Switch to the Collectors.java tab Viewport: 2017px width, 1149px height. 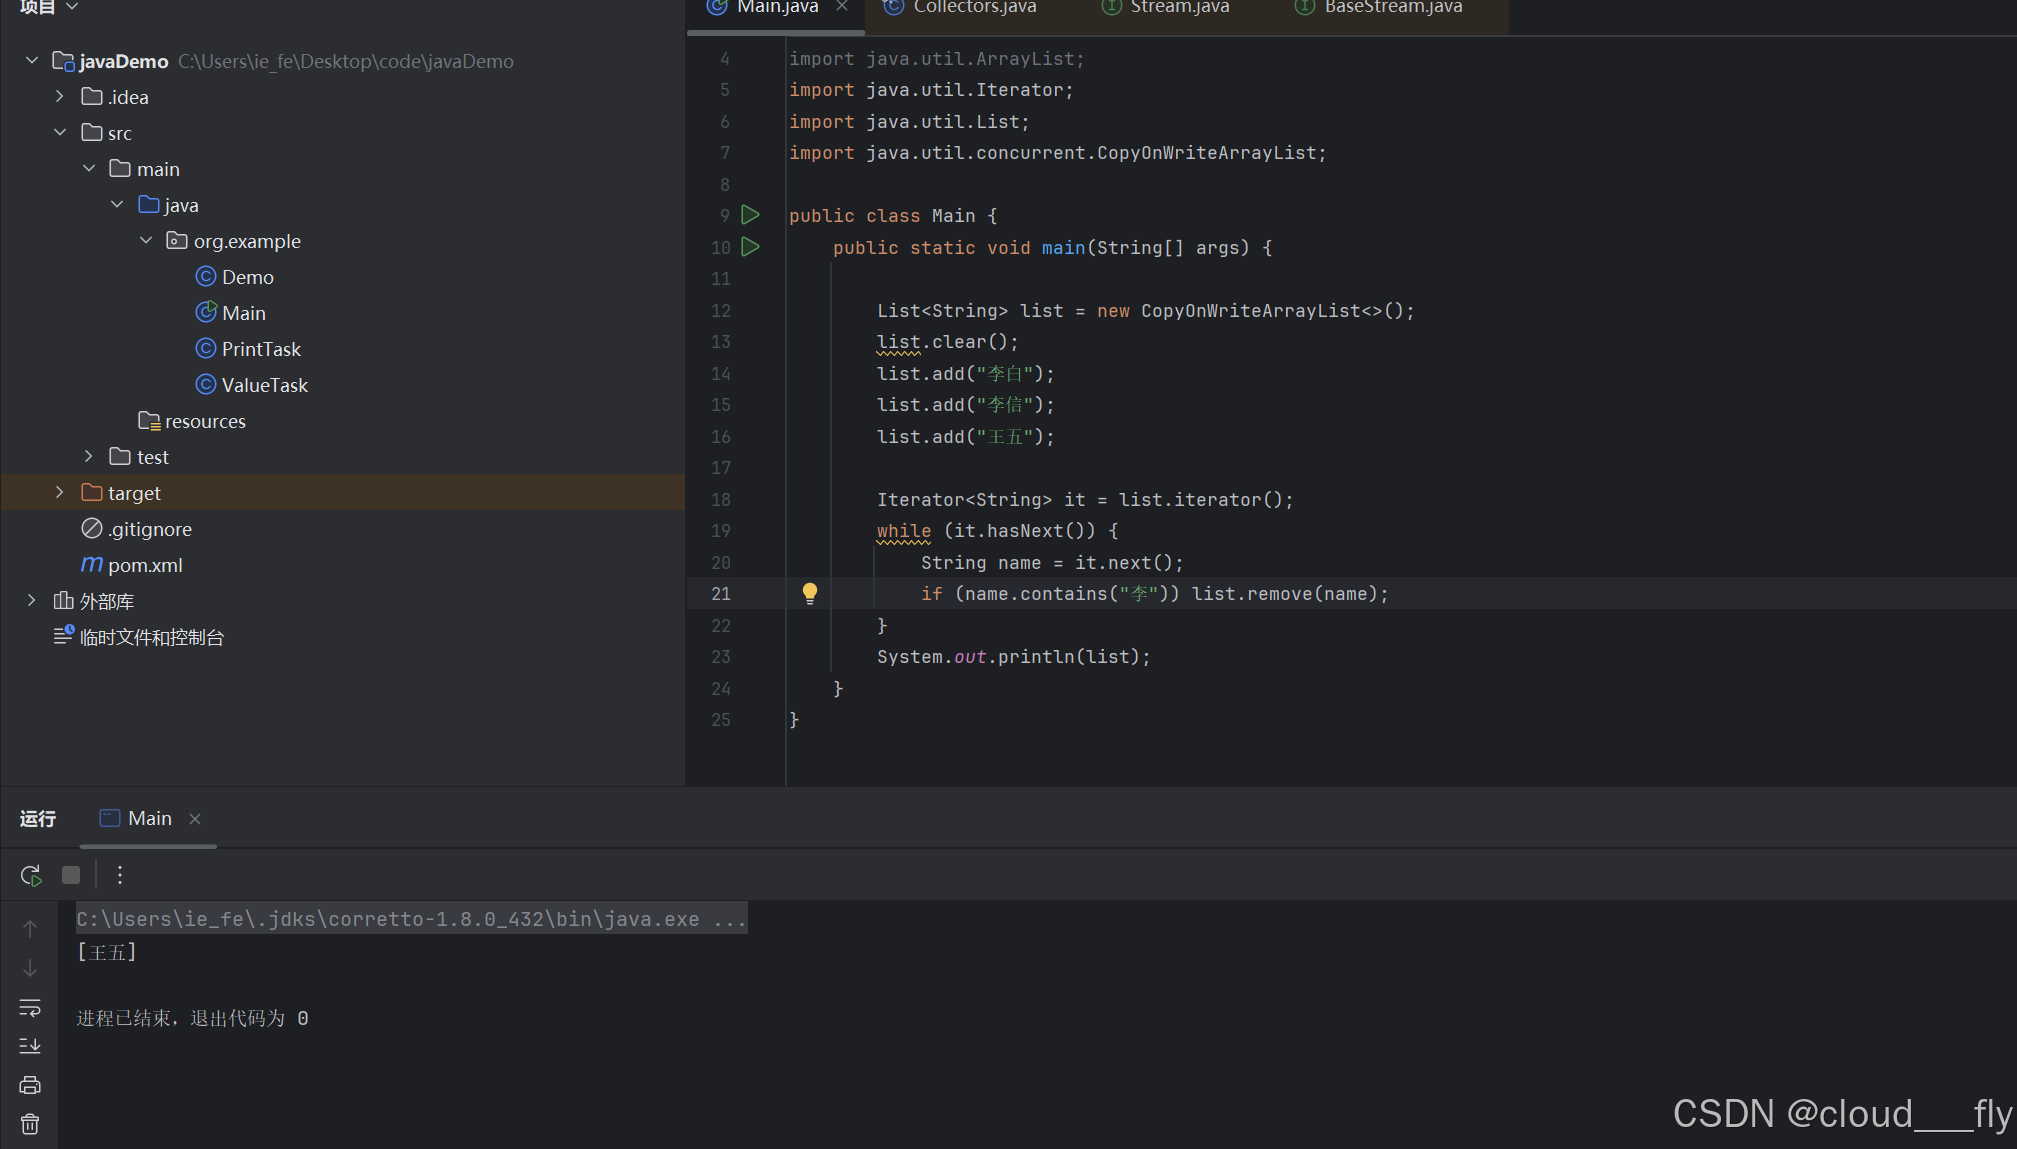(974, 8)
